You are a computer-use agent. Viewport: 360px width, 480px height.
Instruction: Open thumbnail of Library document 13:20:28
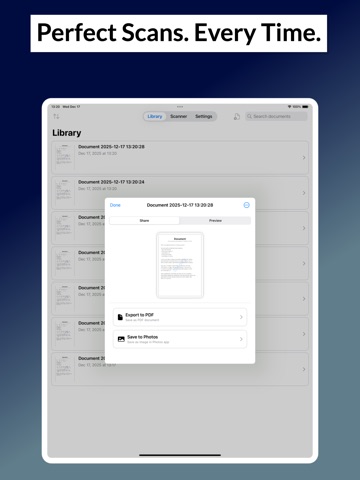coord(64,157)
